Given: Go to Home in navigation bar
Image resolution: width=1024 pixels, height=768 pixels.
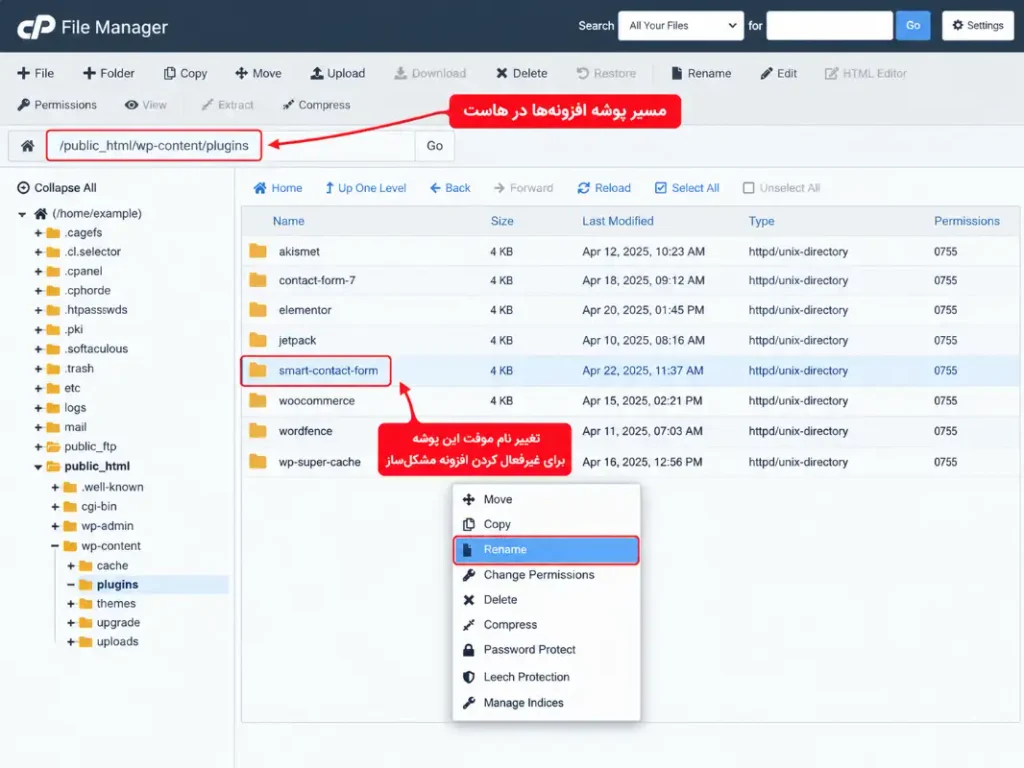Looking at the screenshot, I should point(278,188).
